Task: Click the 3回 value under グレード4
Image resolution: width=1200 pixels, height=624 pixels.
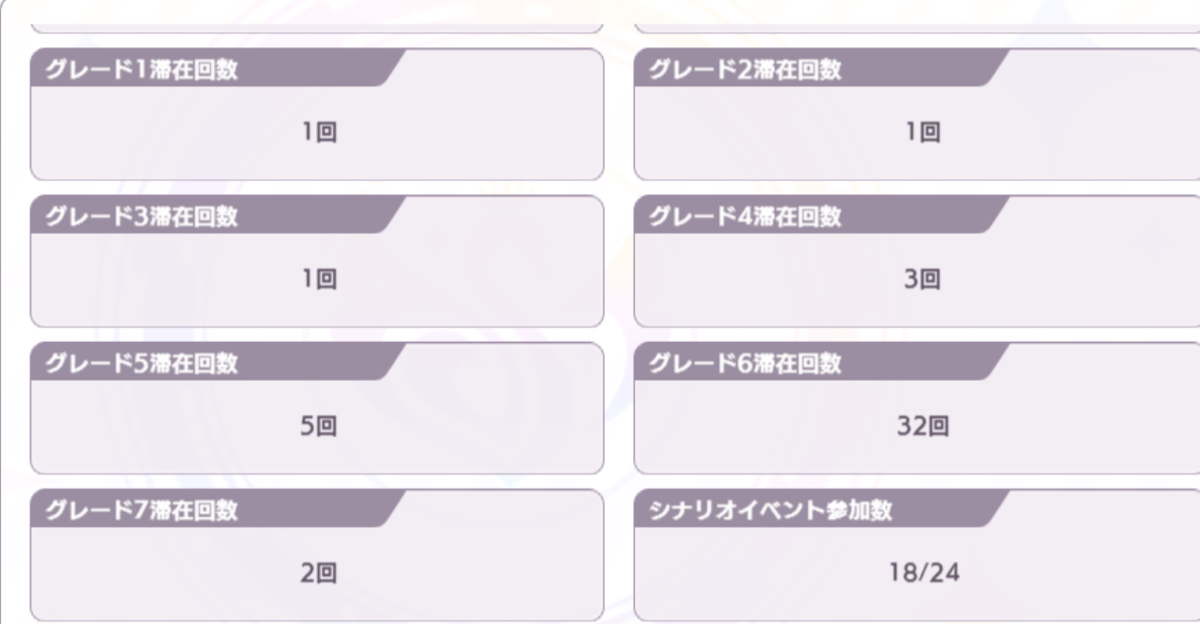Action: [x=922, y=280]
